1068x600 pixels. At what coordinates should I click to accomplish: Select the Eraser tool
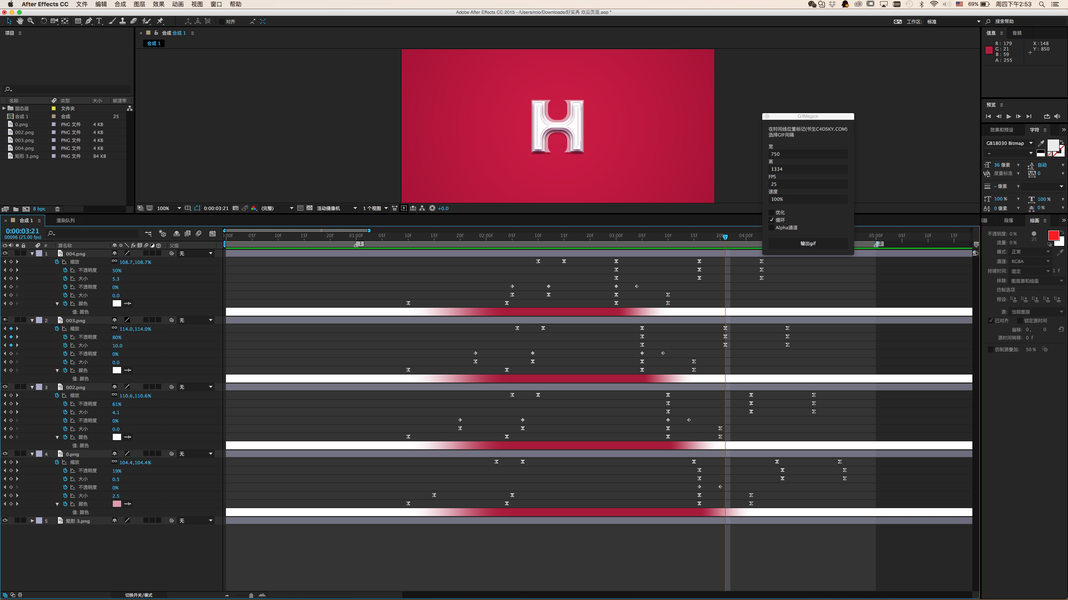tap(134, 21)
